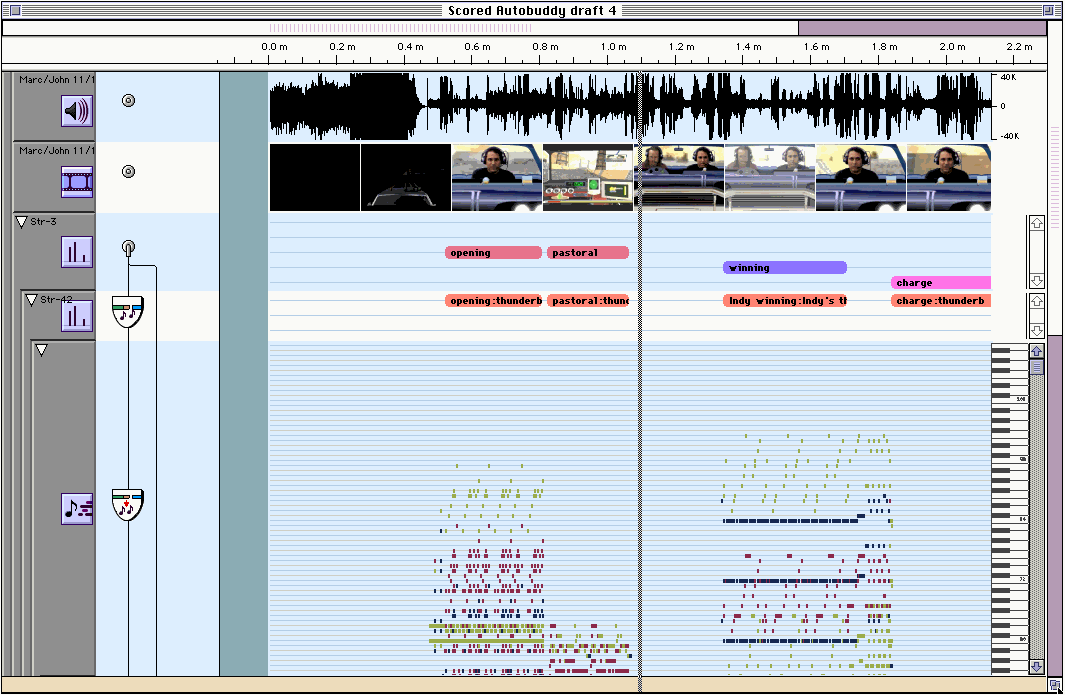Click the Str-3 track scroll down arrow
Screen dimensions: 1065x695
[x=1036, y=281]
